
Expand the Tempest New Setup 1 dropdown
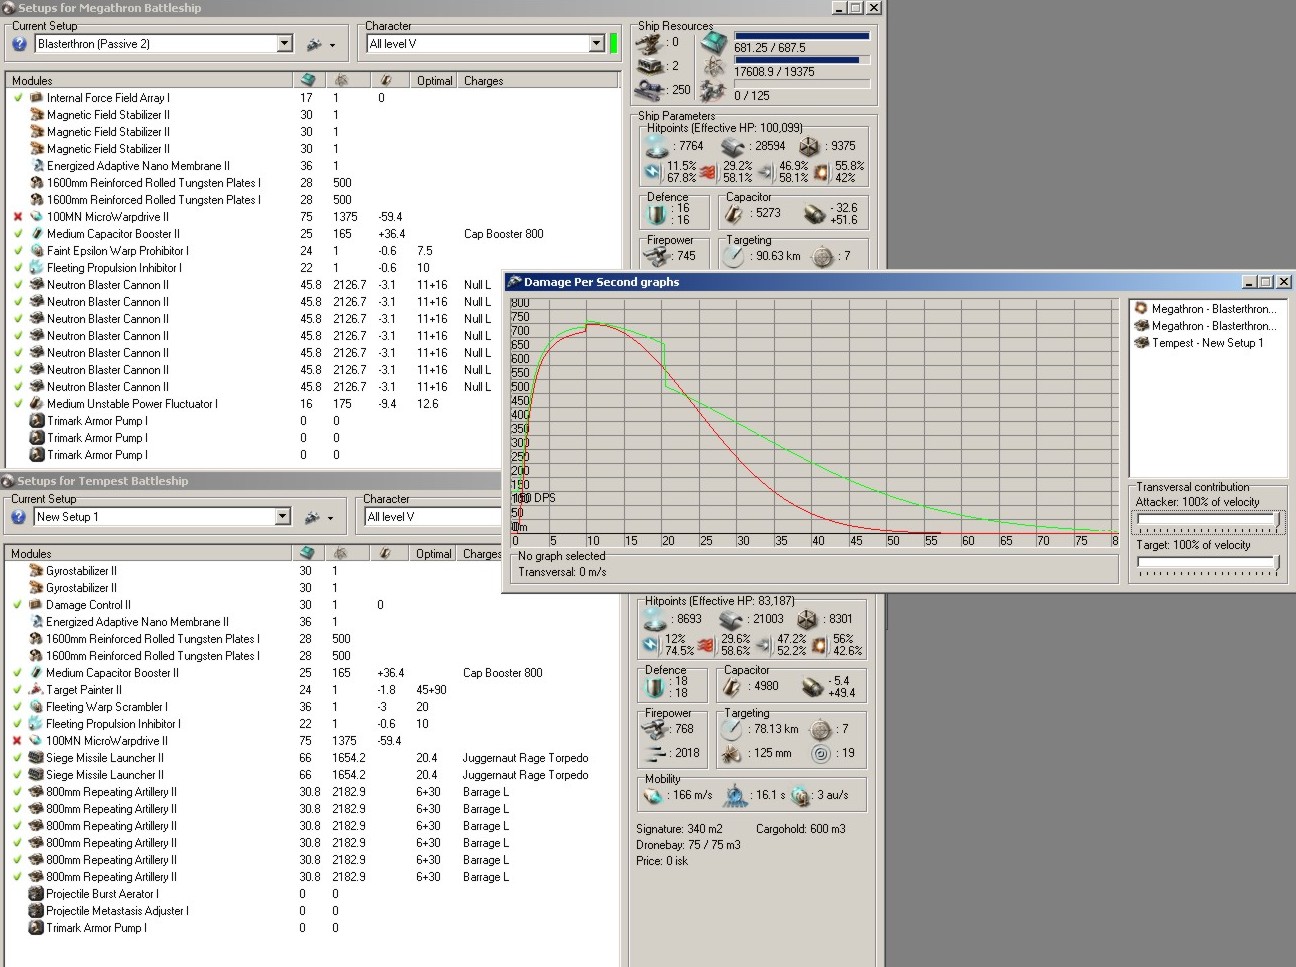tap(282, 517)
